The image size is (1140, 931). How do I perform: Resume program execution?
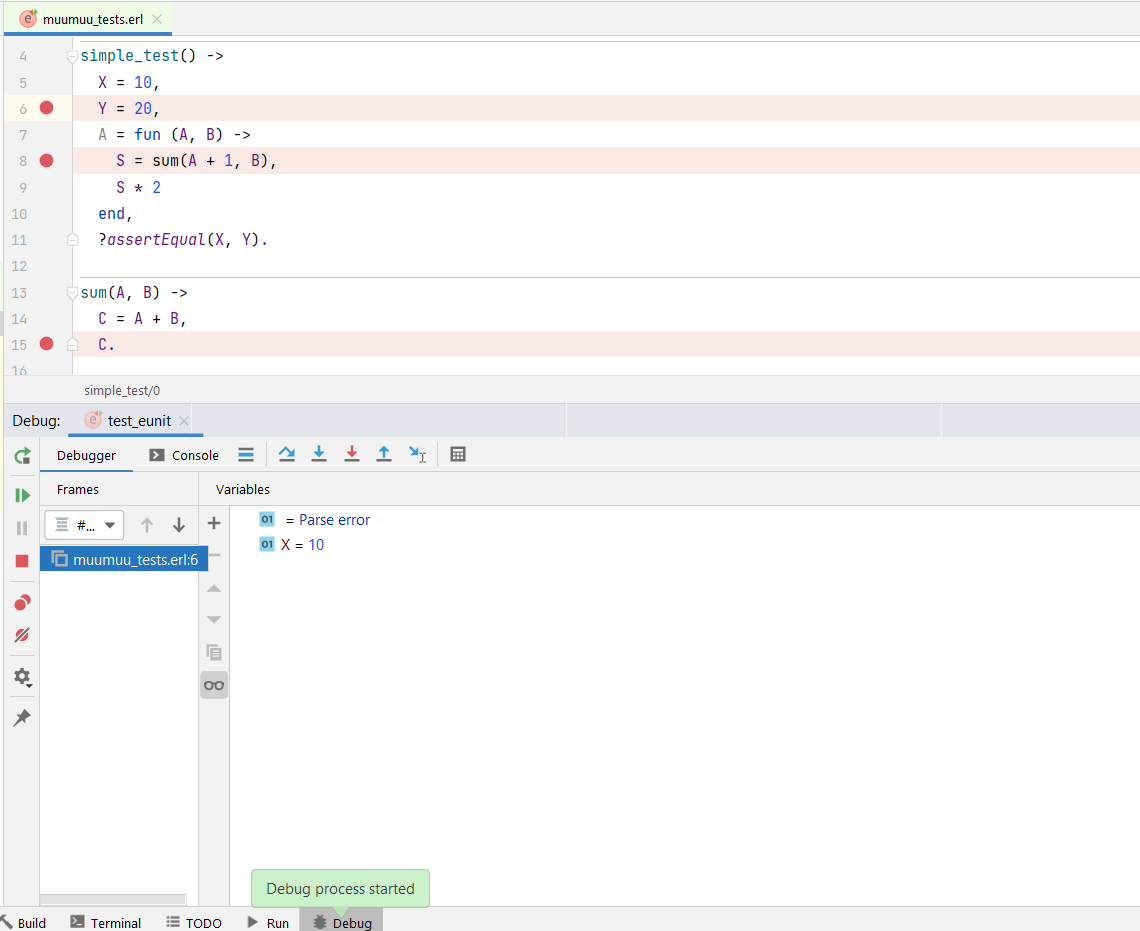[x=22, y=494]
